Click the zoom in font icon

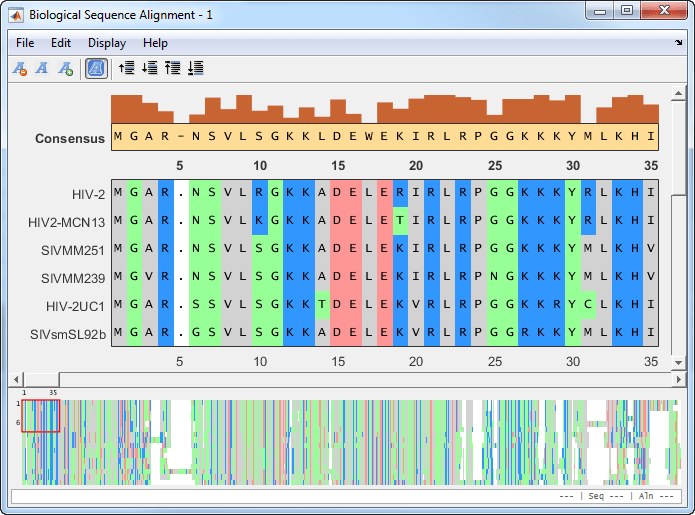click(x=66, y=69)
